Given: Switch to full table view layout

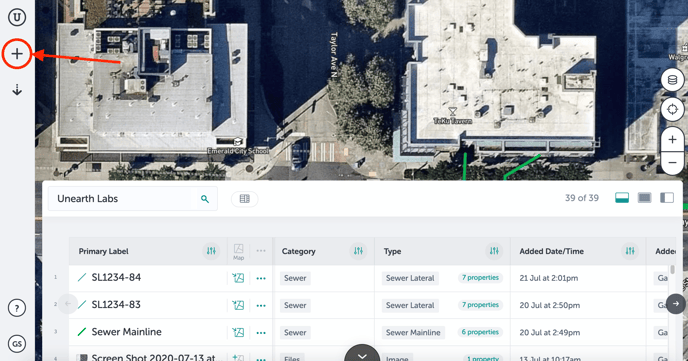Looking at the screenshot, I should click(644, 198).
